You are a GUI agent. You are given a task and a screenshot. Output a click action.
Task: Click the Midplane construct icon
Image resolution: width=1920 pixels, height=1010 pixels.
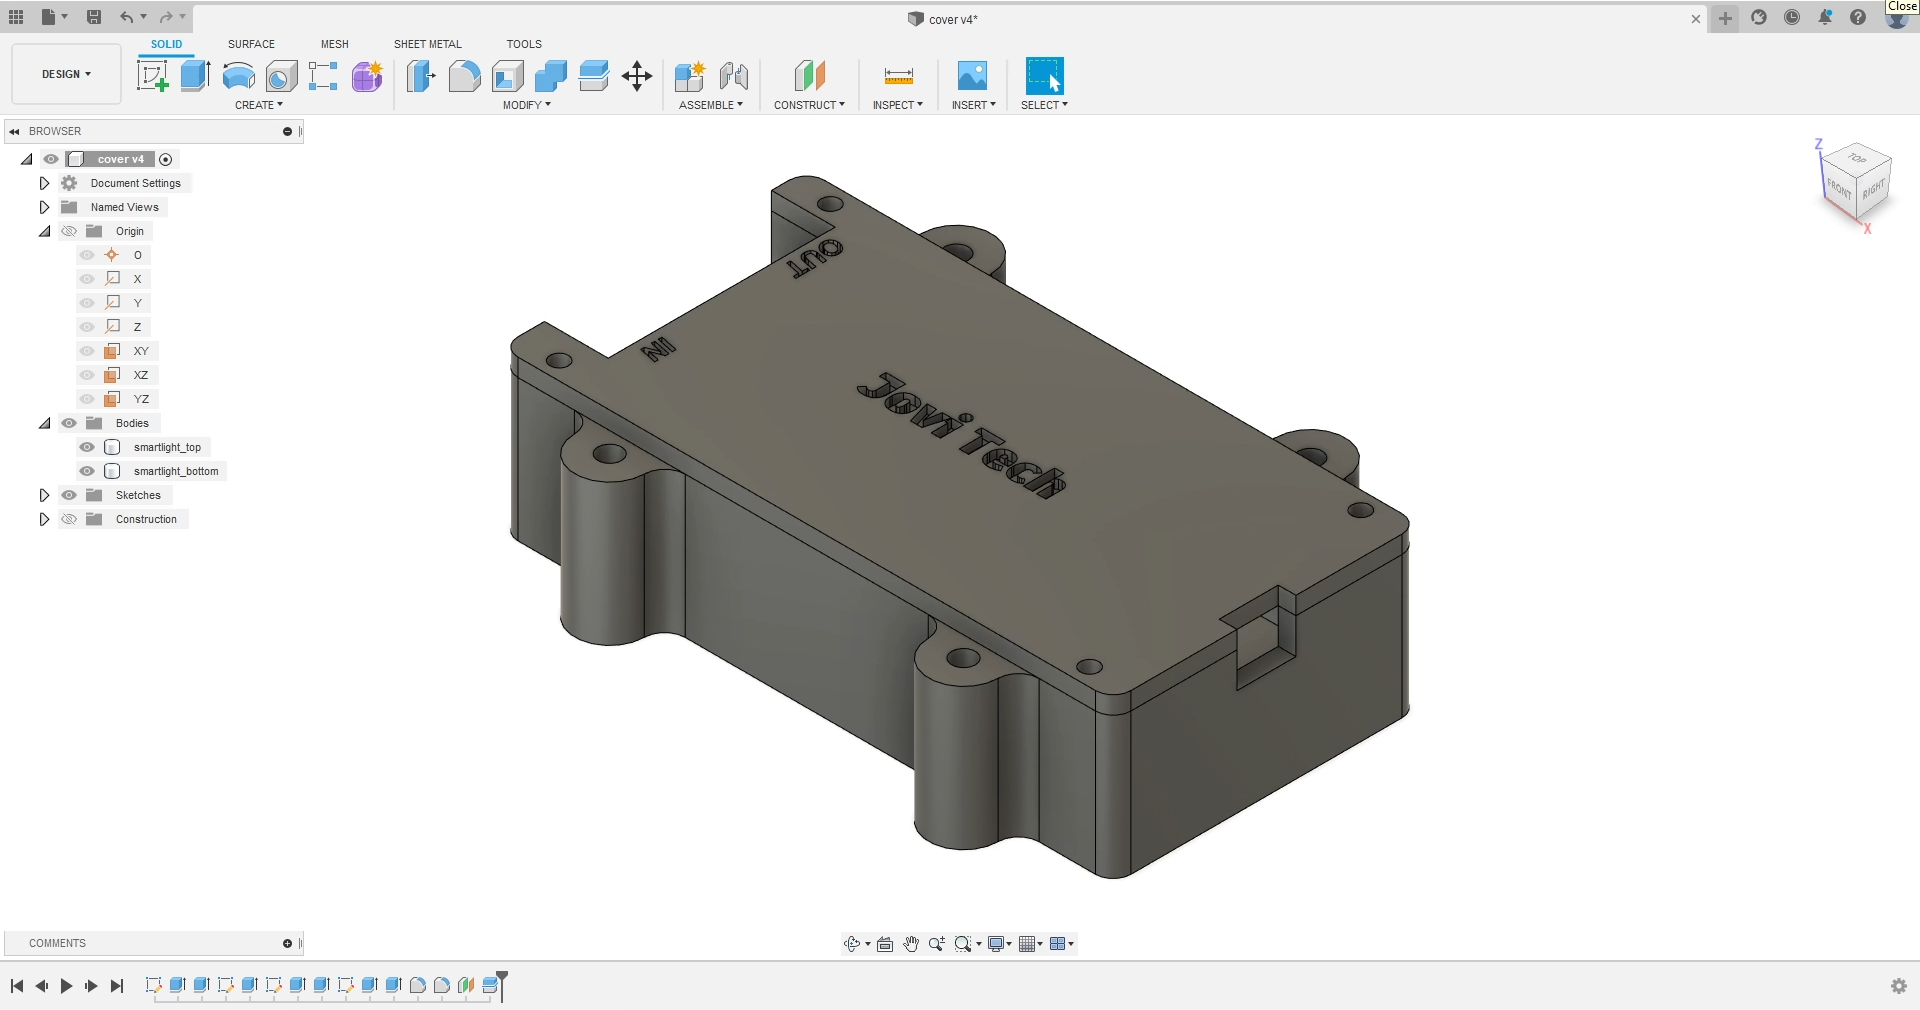point(809,76)
